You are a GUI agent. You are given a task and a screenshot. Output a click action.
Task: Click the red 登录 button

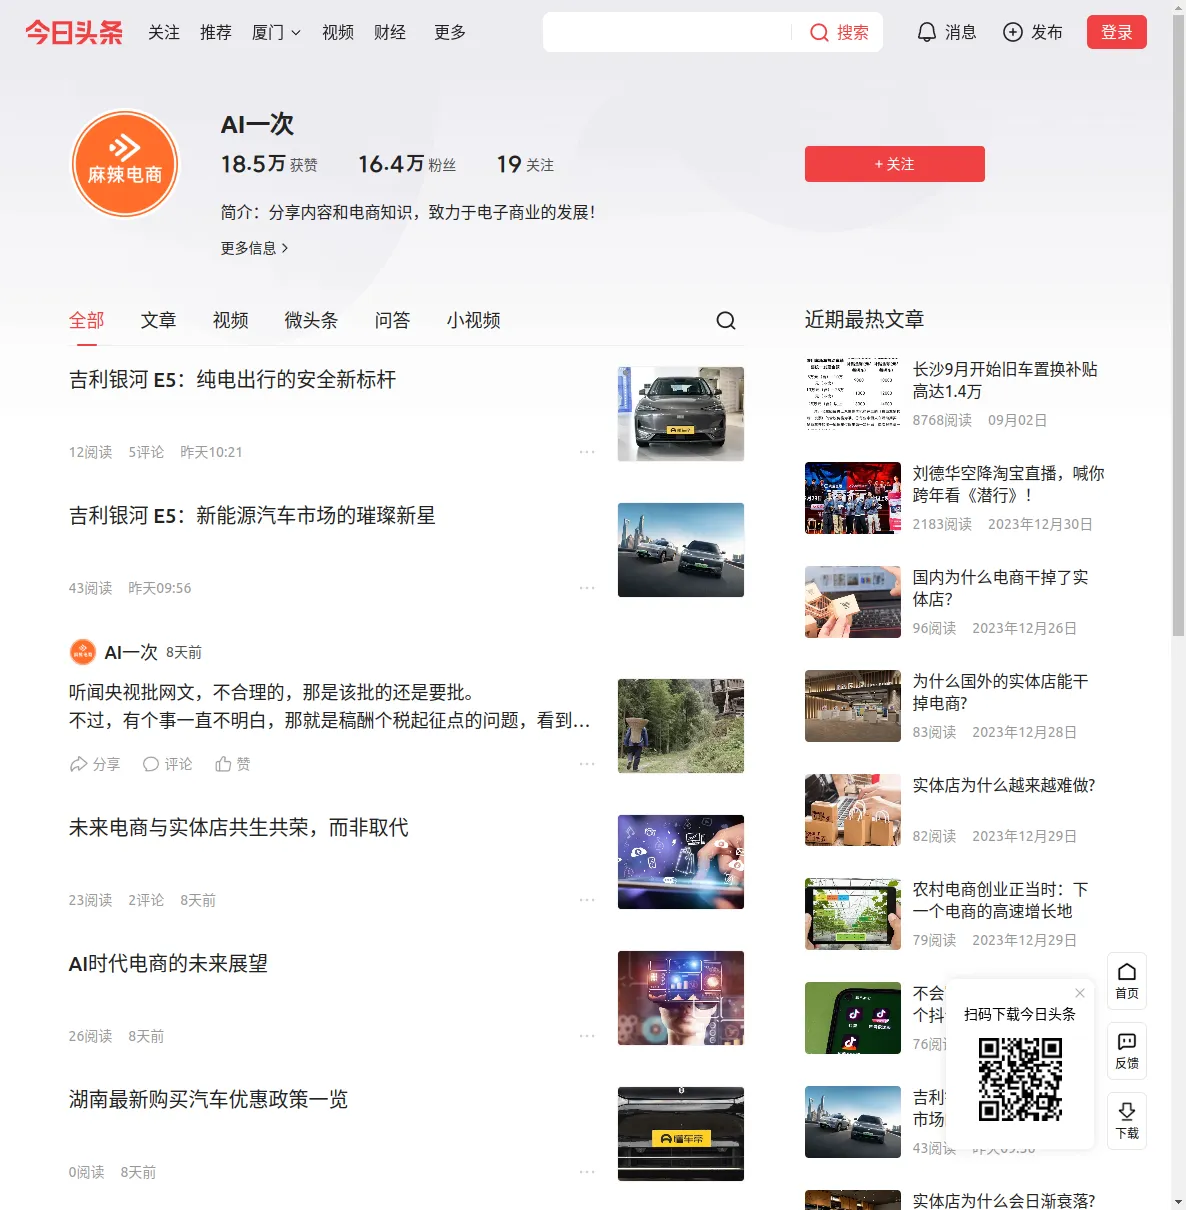pyautogui.click(x=1117, y=32)
